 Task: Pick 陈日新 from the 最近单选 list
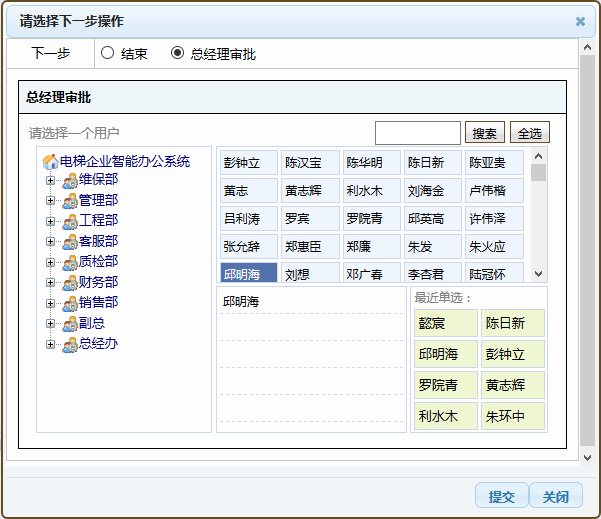[514, 323]
